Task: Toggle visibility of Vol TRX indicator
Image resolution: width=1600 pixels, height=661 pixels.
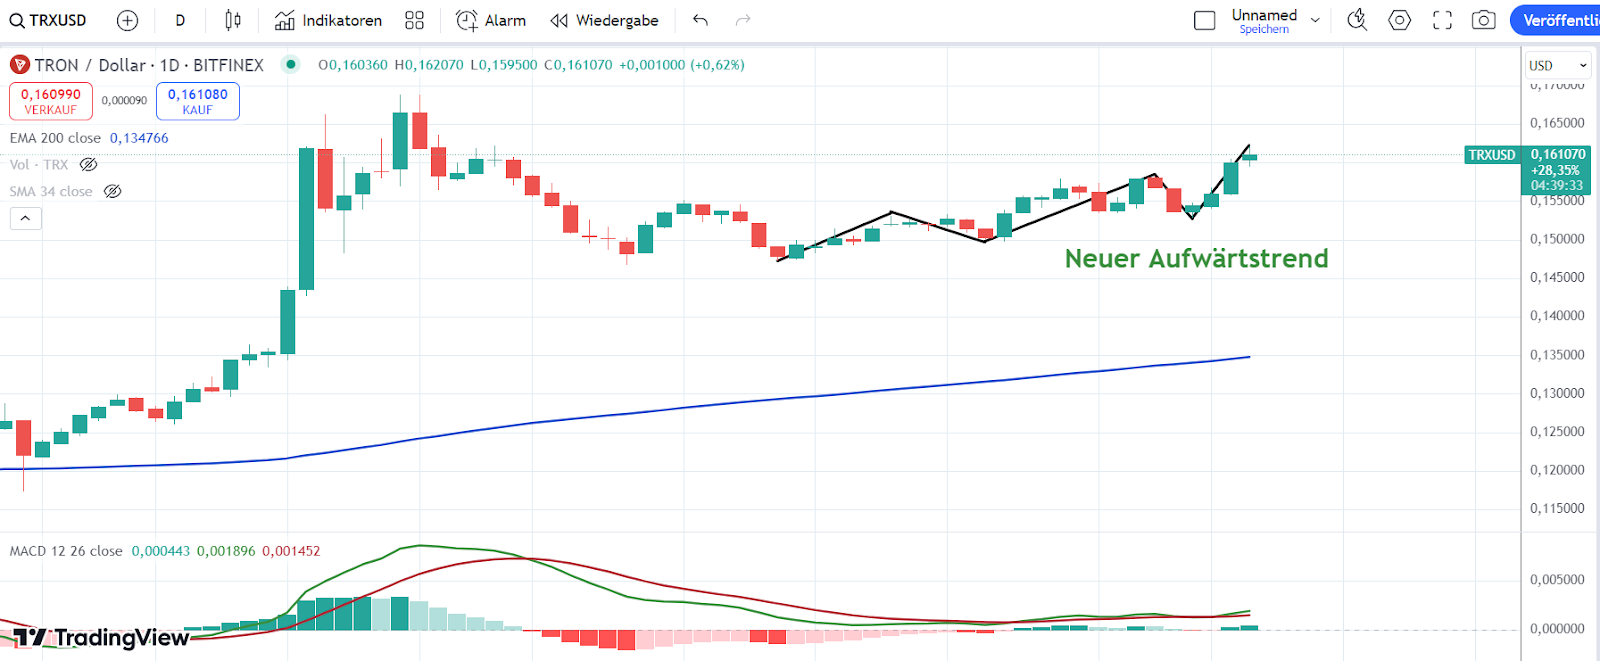Action: 89,165
